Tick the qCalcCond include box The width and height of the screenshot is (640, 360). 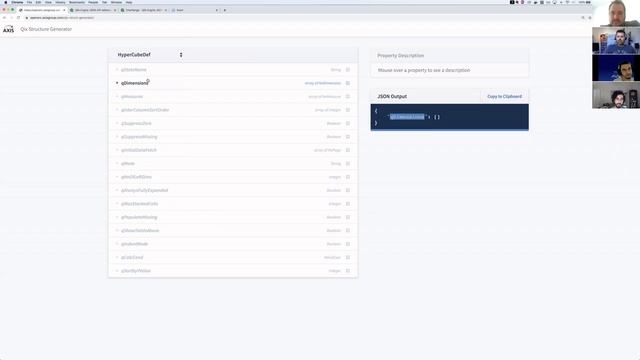click(348, 258)
